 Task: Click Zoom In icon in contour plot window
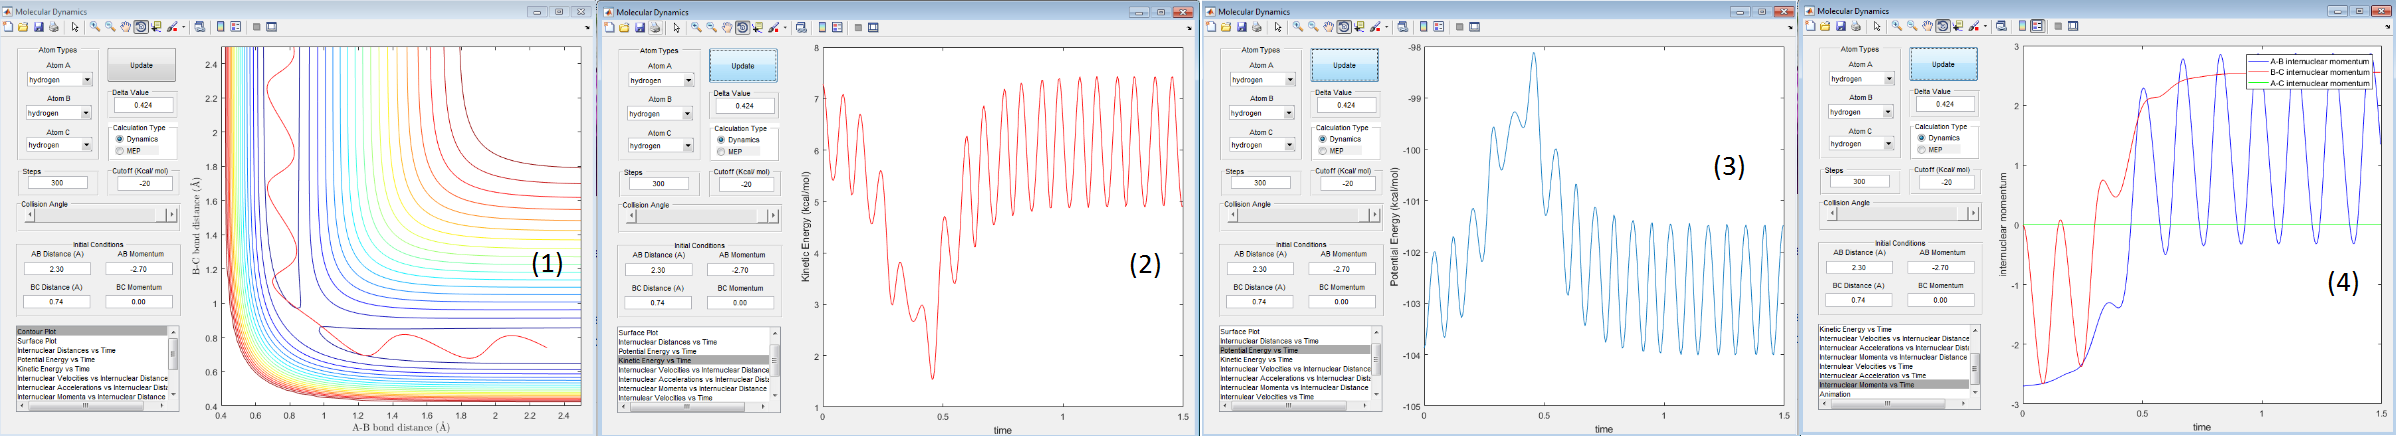point(95,27)
